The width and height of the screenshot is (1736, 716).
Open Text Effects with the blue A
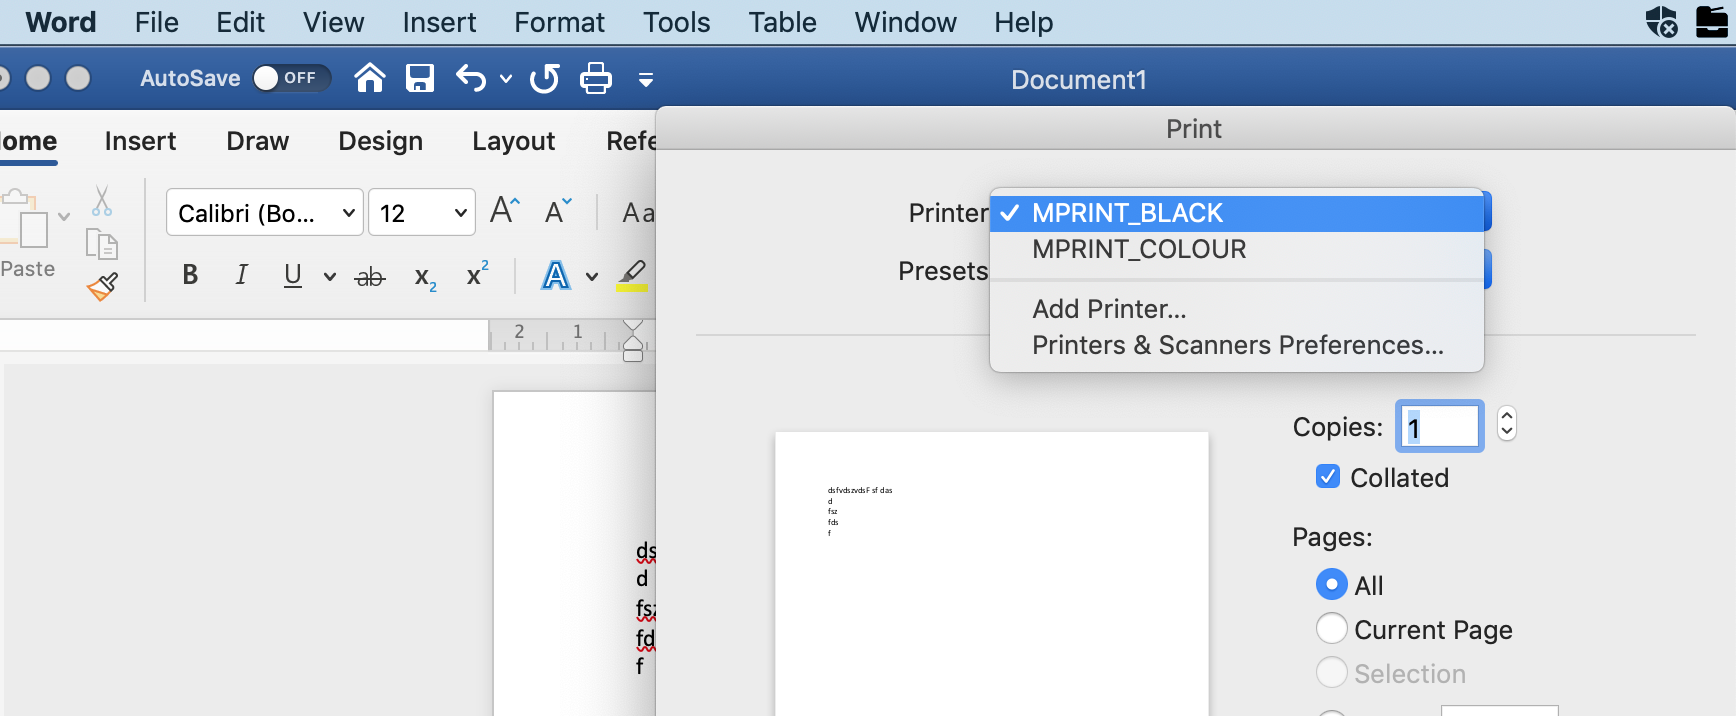[556, 275]
